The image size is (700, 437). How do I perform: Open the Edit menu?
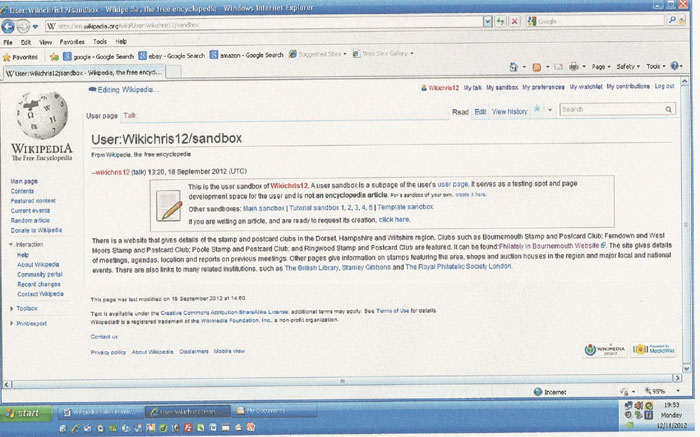click(25, 42)
